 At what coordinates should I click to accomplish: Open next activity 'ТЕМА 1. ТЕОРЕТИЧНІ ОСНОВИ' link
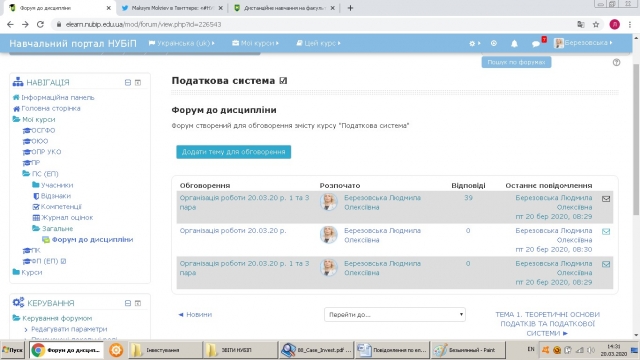click(x=547, y=324)
